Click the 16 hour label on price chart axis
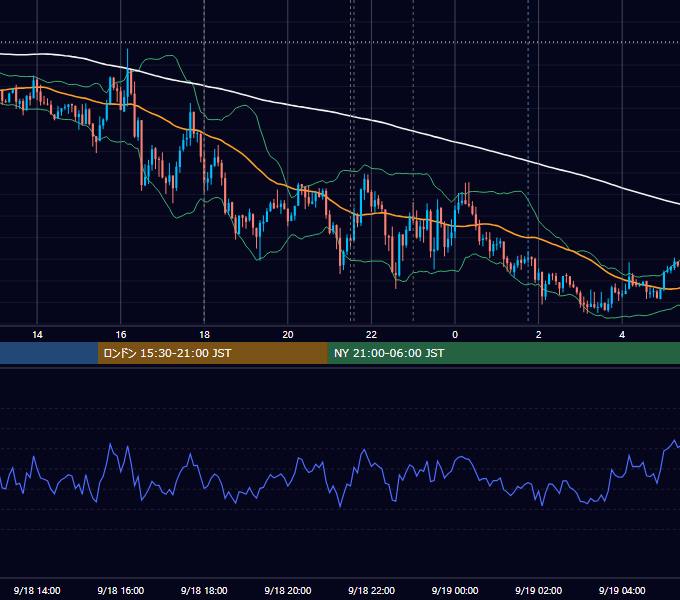680x600 pixels. pos(121,335)
